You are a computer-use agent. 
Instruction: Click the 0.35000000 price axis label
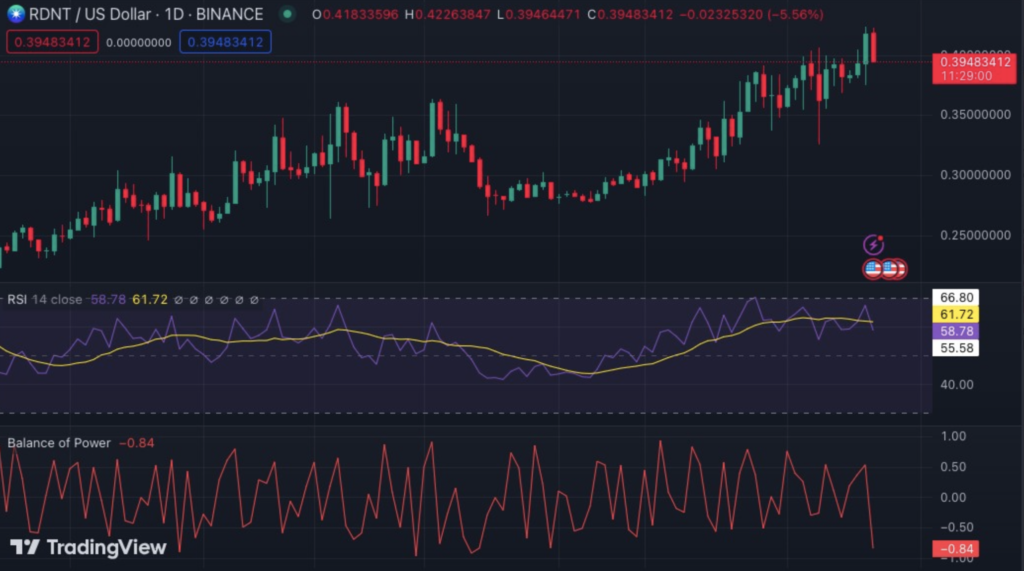tap(975, 114)
